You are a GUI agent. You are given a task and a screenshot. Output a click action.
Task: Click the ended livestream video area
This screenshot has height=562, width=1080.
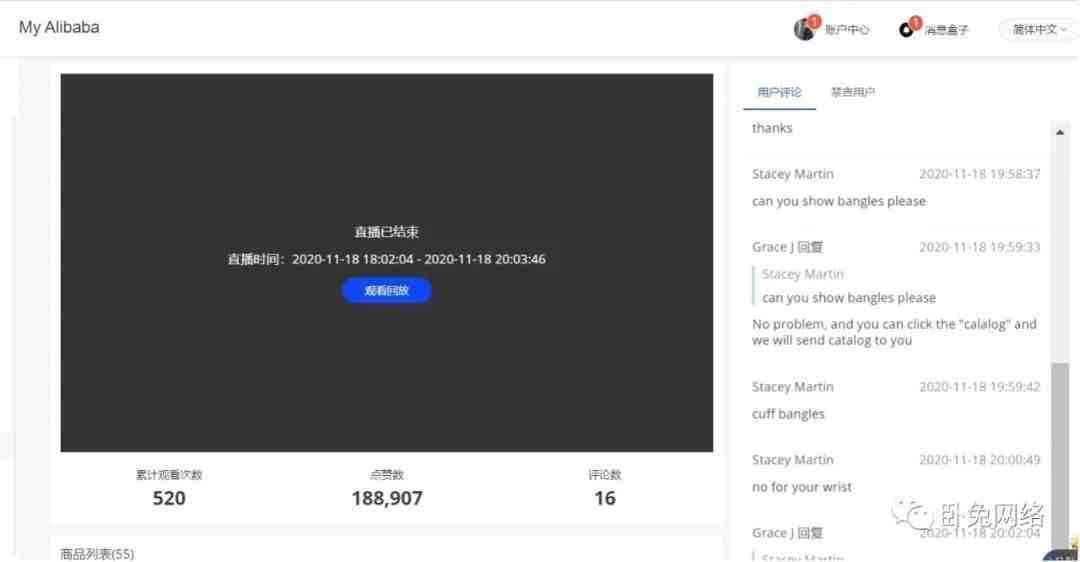[x=386, y=262]
